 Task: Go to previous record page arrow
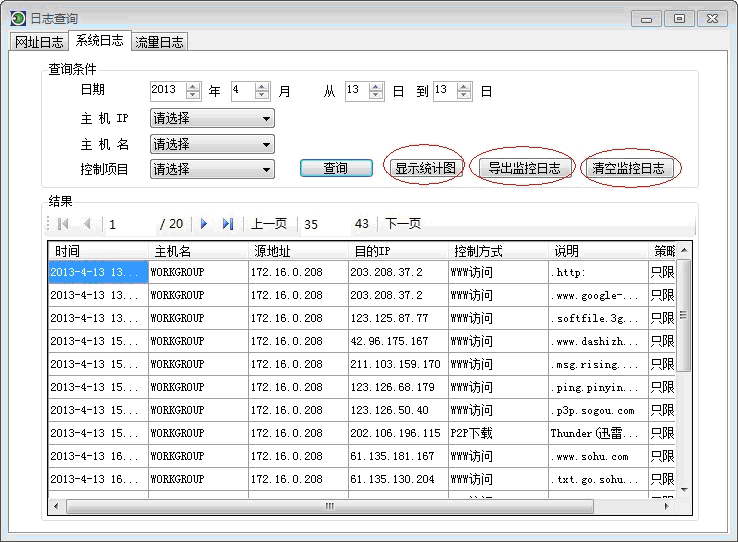(87, 224)
